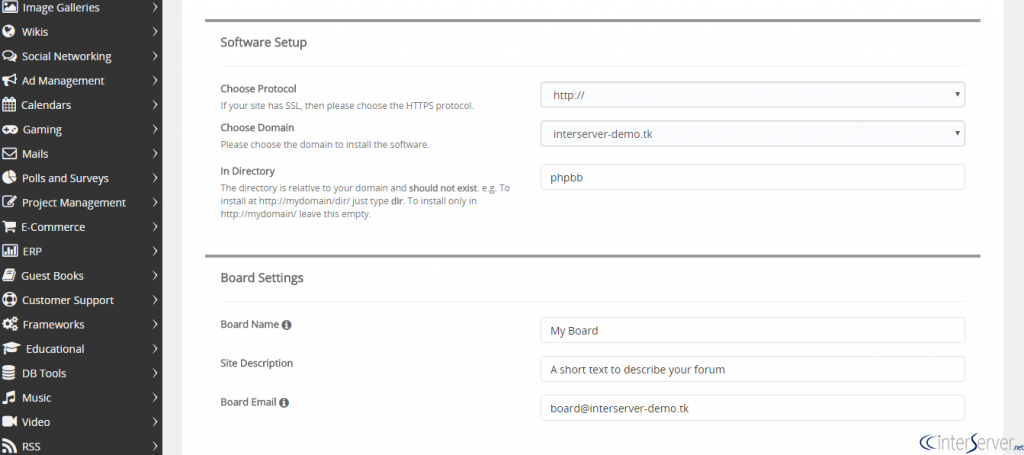Click the Guest Books book icon
1024x455 pixels.
click(9, 275)
